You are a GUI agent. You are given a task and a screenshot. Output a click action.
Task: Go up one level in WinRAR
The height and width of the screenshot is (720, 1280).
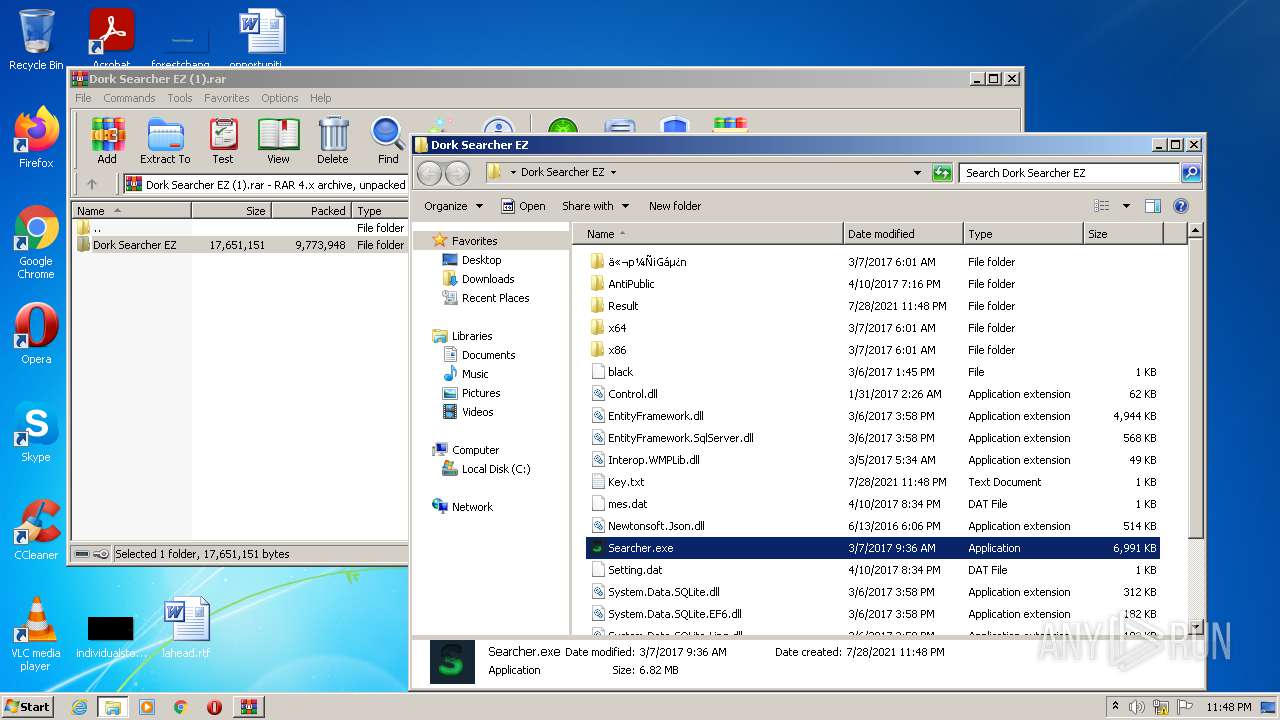pos(92,184)
